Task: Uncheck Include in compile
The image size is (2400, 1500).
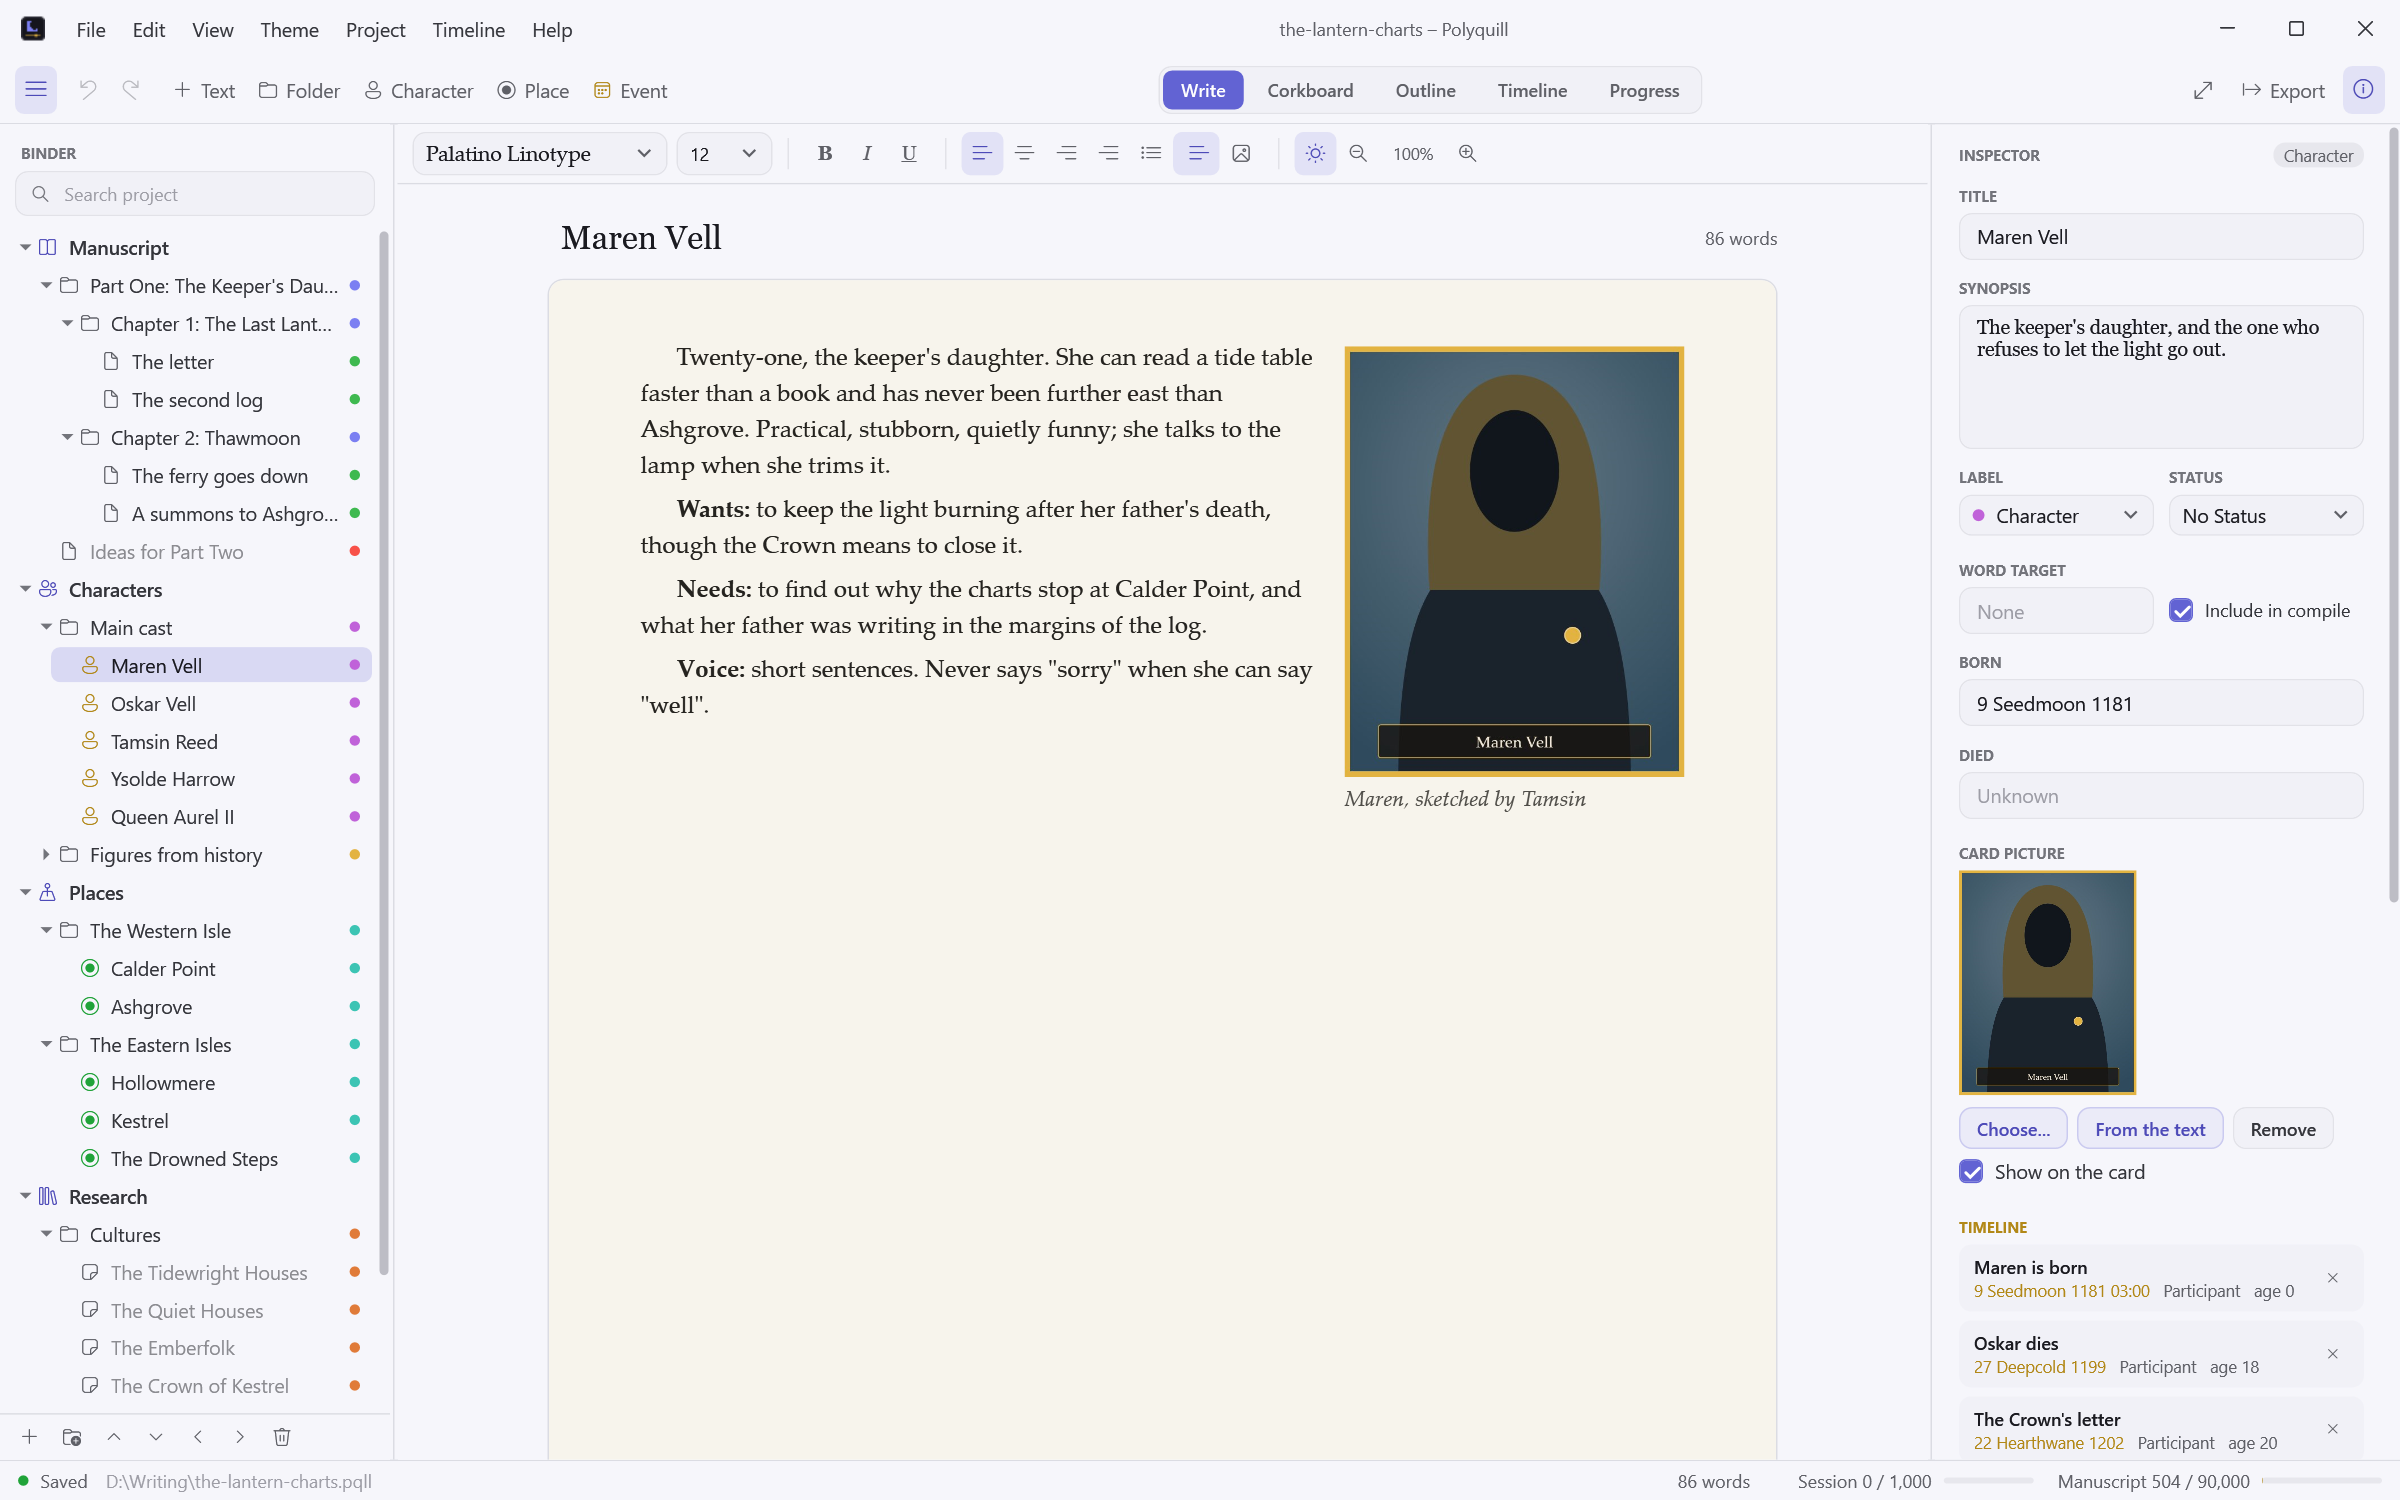Action: [x=2181, y=610]
